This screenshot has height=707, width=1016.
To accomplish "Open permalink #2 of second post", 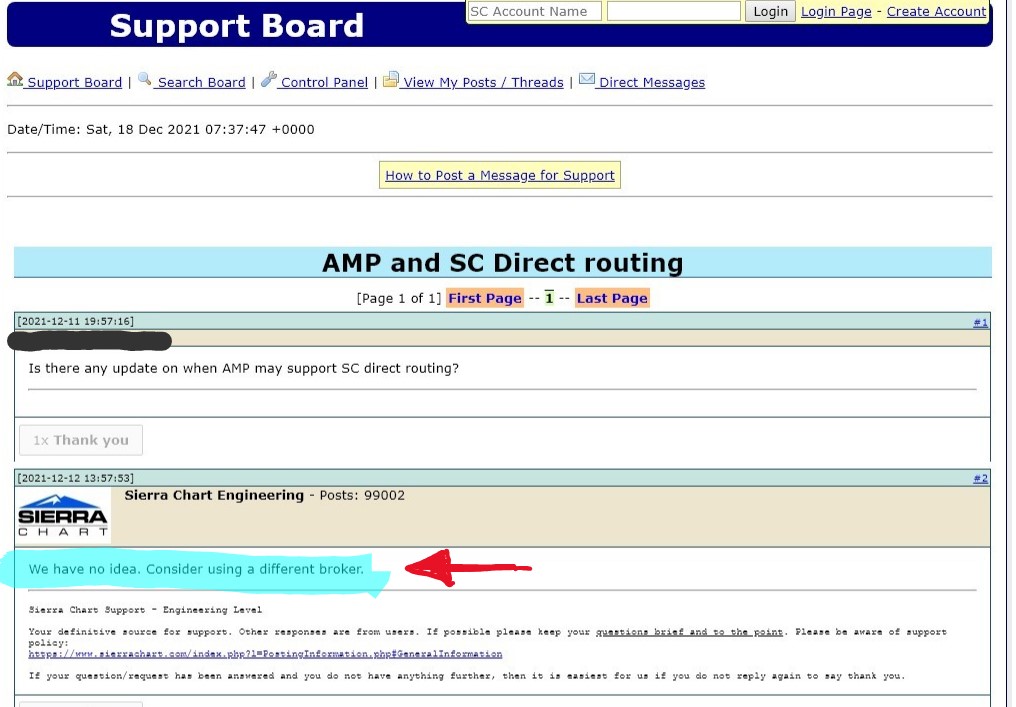I will click(x=980, y=478).
